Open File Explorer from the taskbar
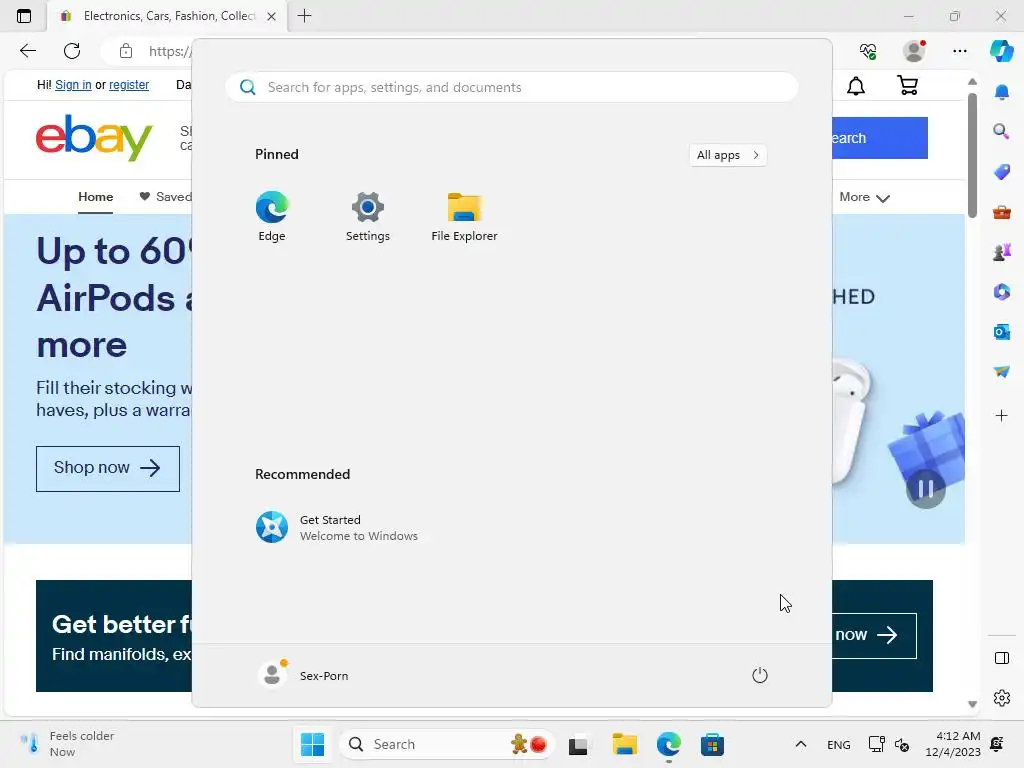Image resolution: width=1024 pixels, height=768 pixels. pos(624,744)
